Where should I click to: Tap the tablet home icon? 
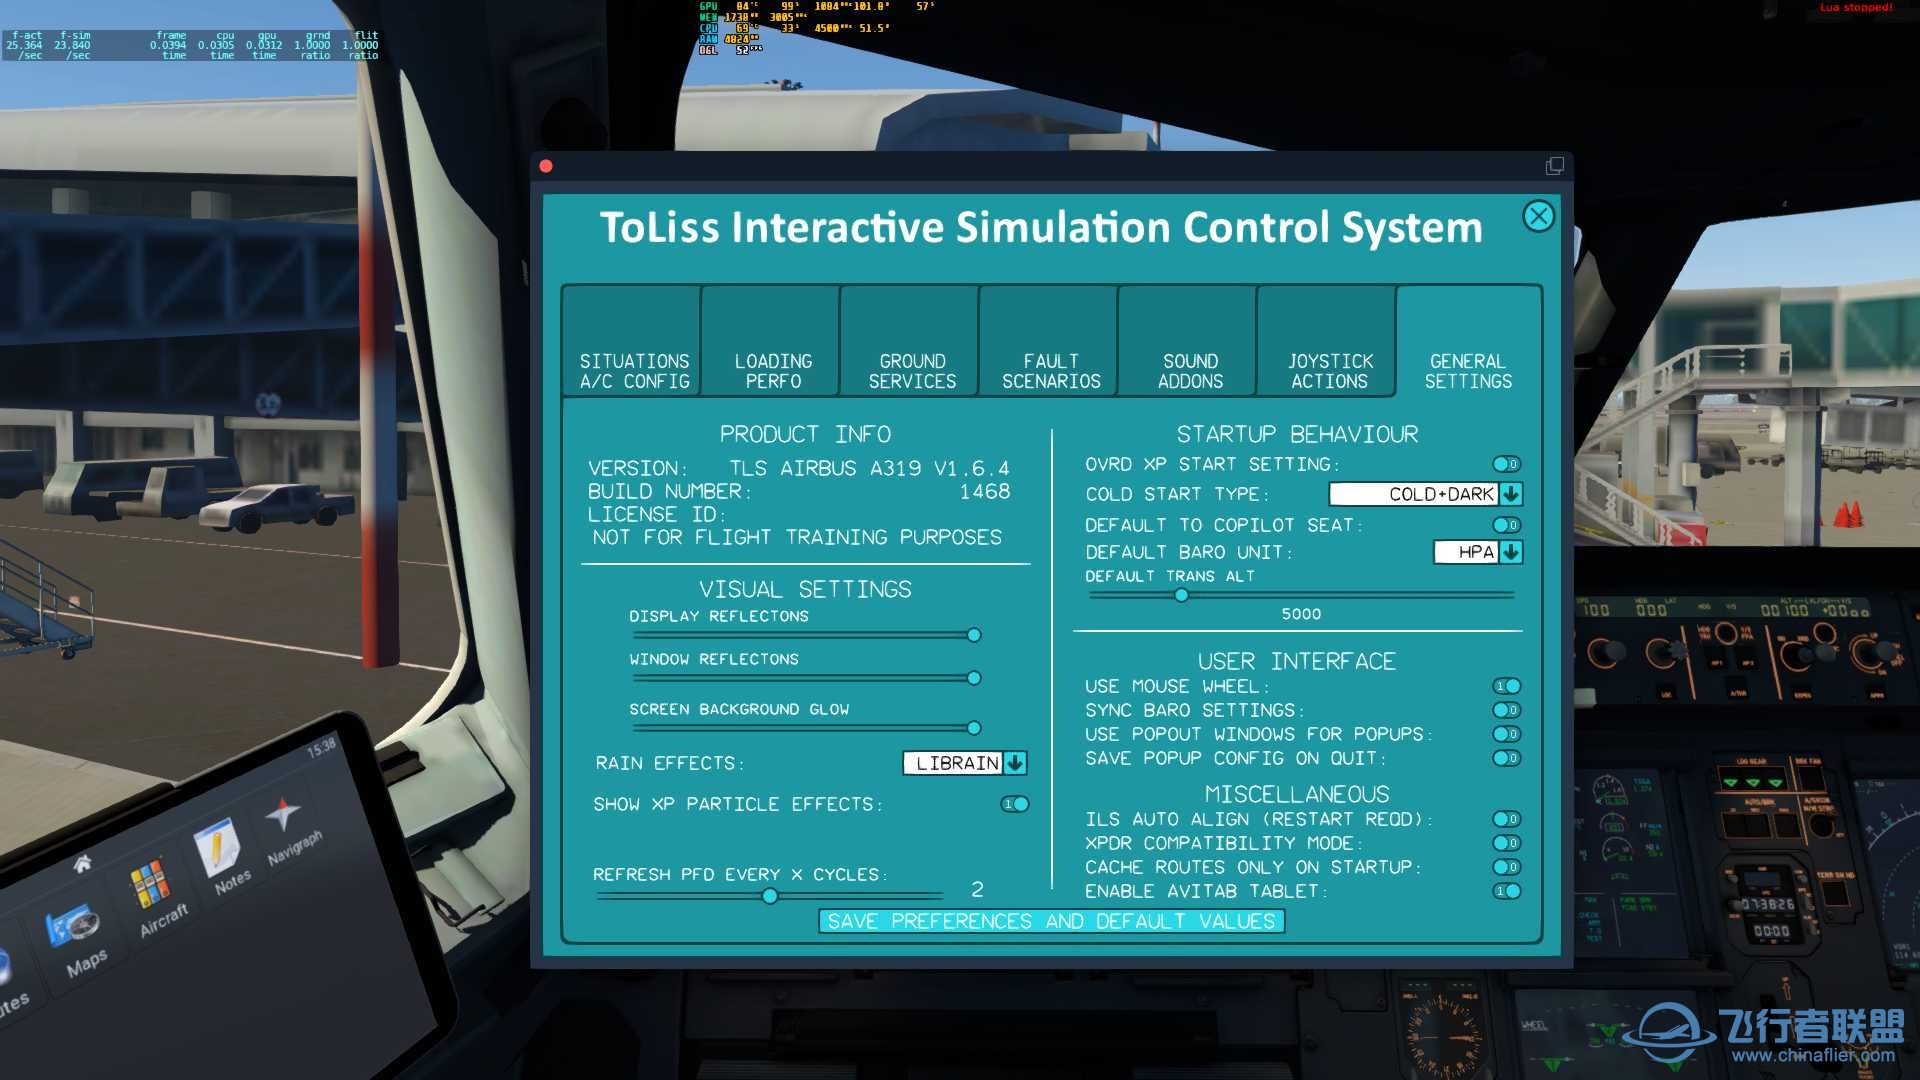[x=82, y=862]
